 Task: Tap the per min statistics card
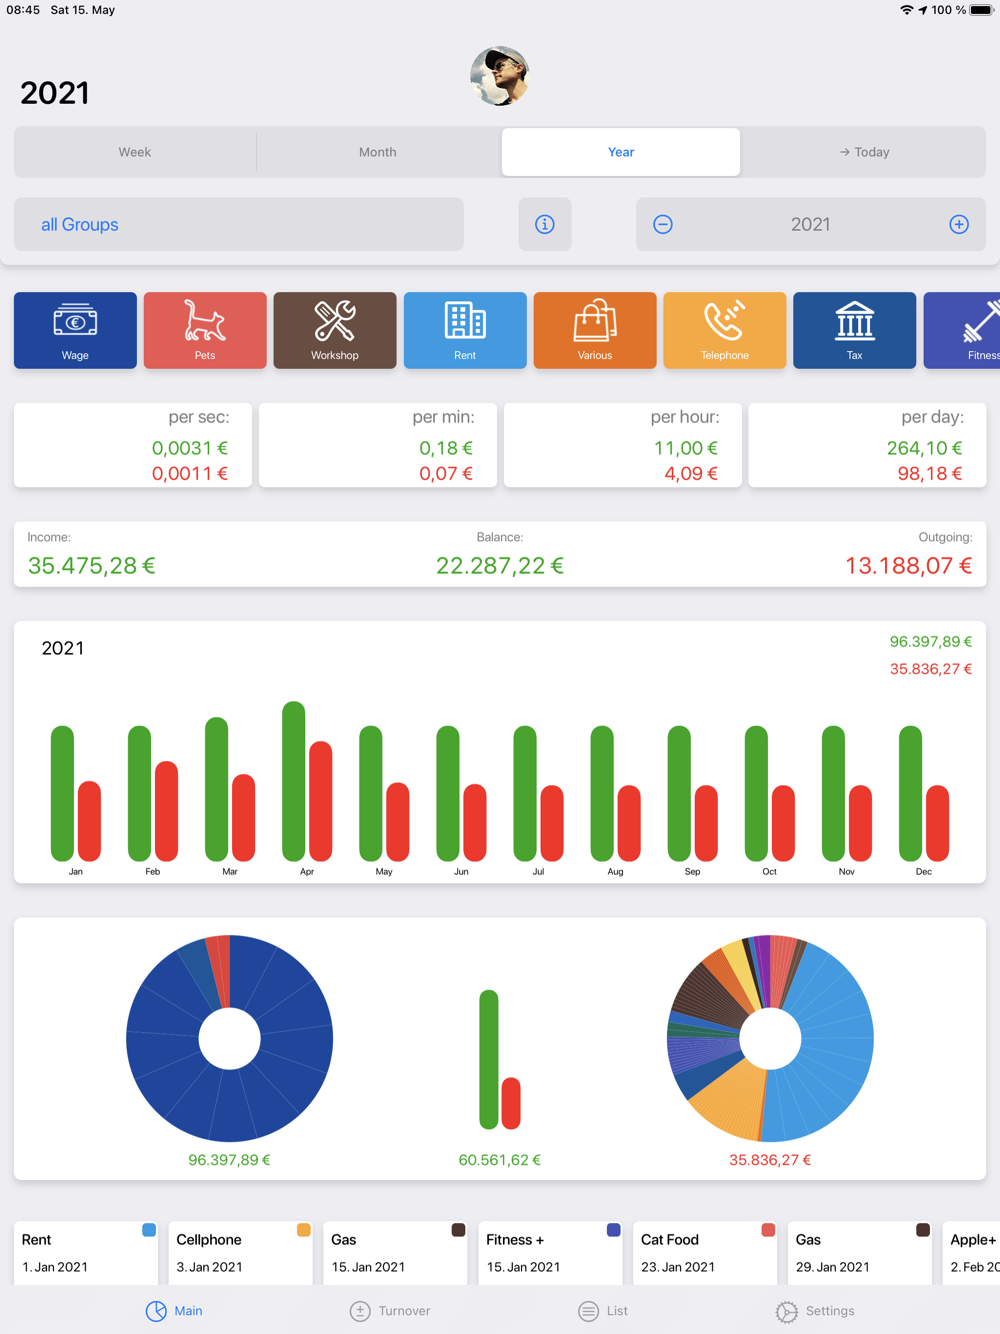pyautogui.click(x=378, y=445)
